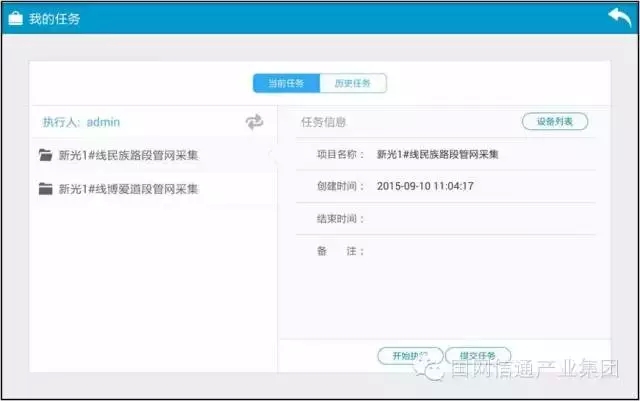Click folder icon for 新光1#线民族路段管网采集
The width and height of the screenshot is (640, 401).
click(x=44, y=155)
